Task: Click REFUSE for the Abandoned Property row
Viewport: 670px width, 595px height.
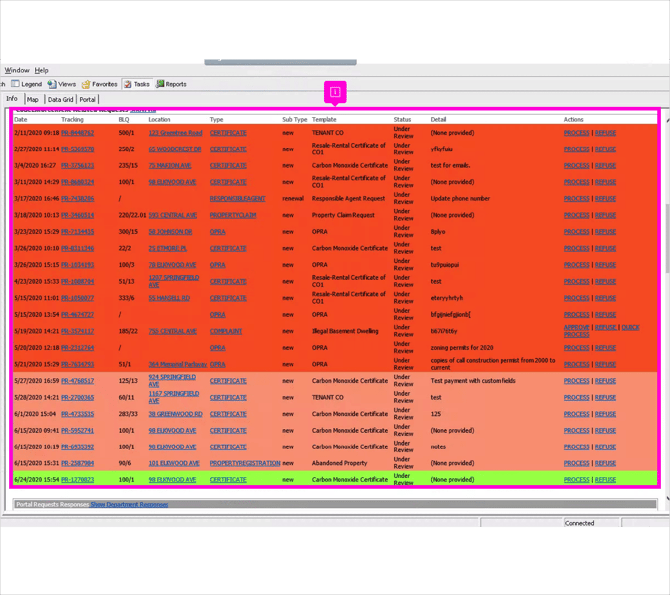Action: [605, 463]
